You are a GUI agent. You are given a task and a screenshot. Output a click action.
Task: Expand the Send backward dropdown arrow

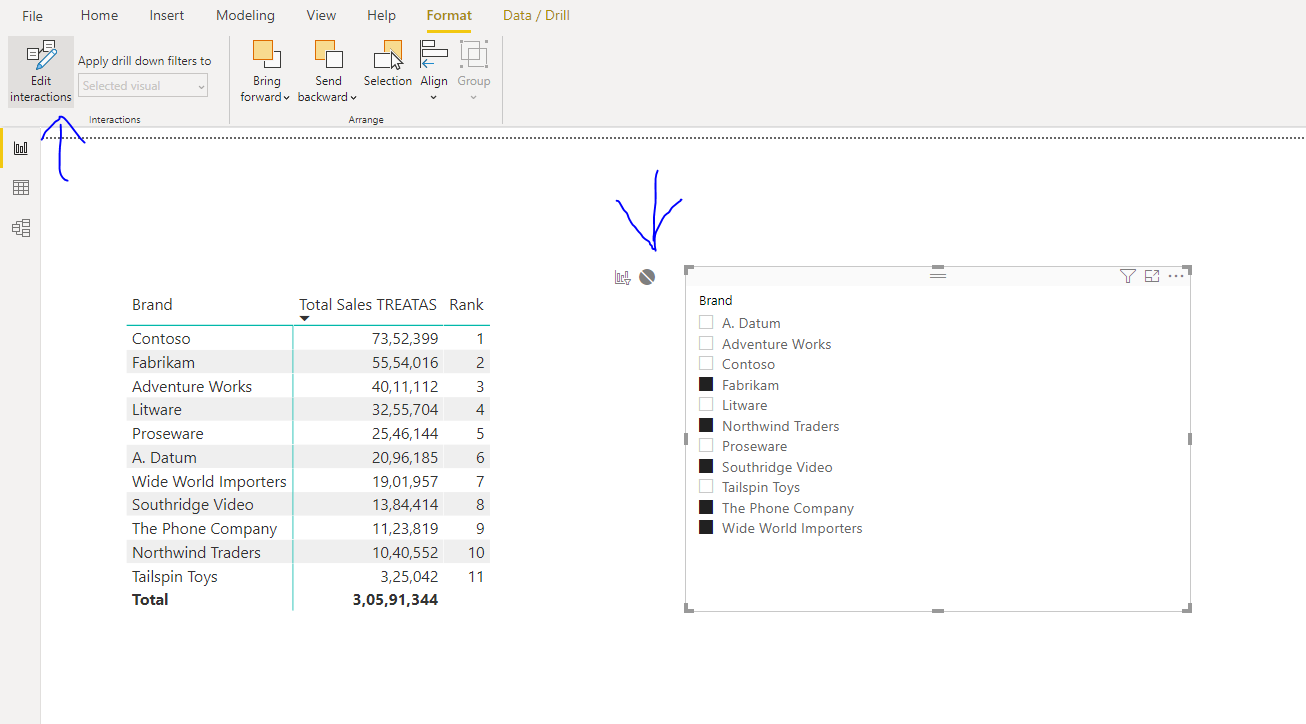pos(354,98)
